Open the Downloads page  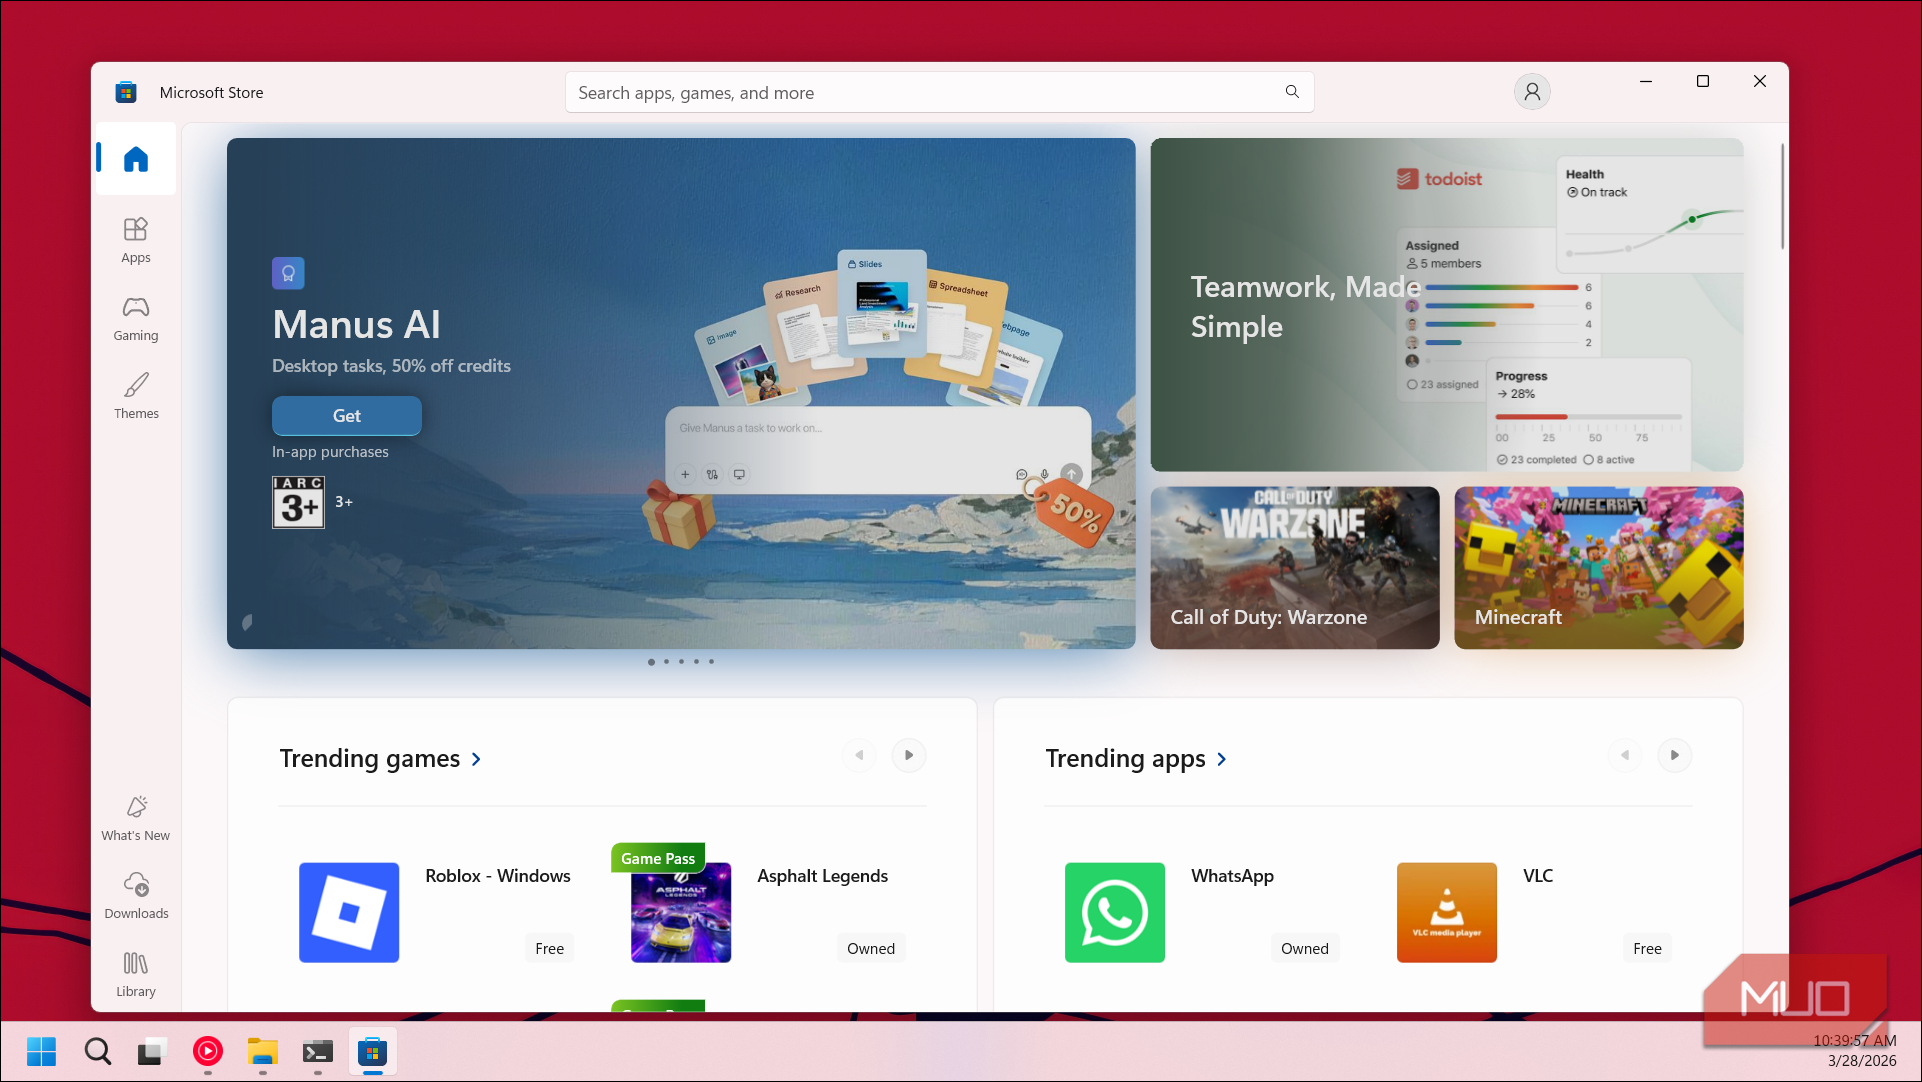pyautogui.click(x=136, y=896)
